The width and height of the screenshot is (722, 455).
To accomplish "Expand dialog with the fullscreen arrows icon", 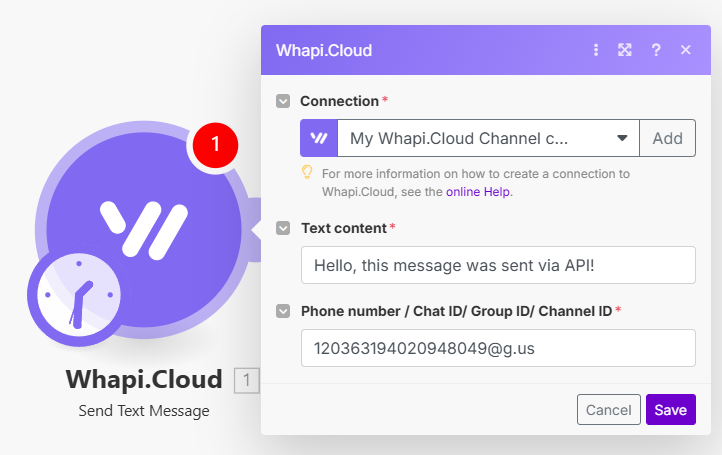I will (x=625, y=50).
